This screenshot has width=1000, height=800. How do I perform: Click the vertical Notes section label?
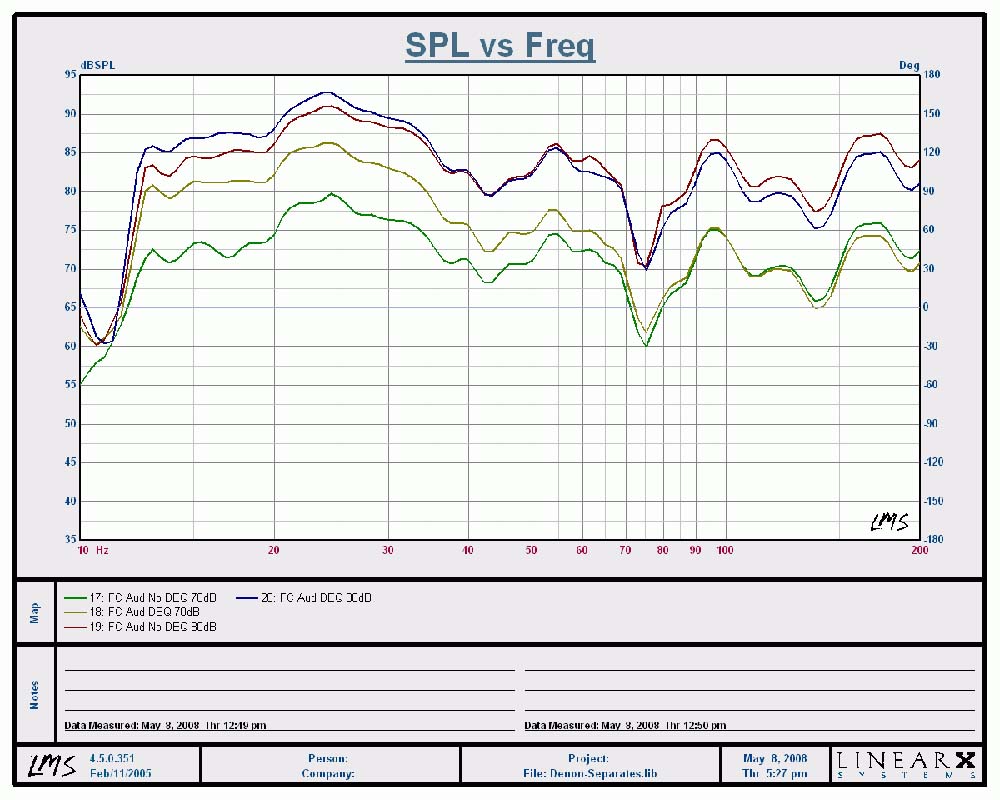(x=35, y=695)
